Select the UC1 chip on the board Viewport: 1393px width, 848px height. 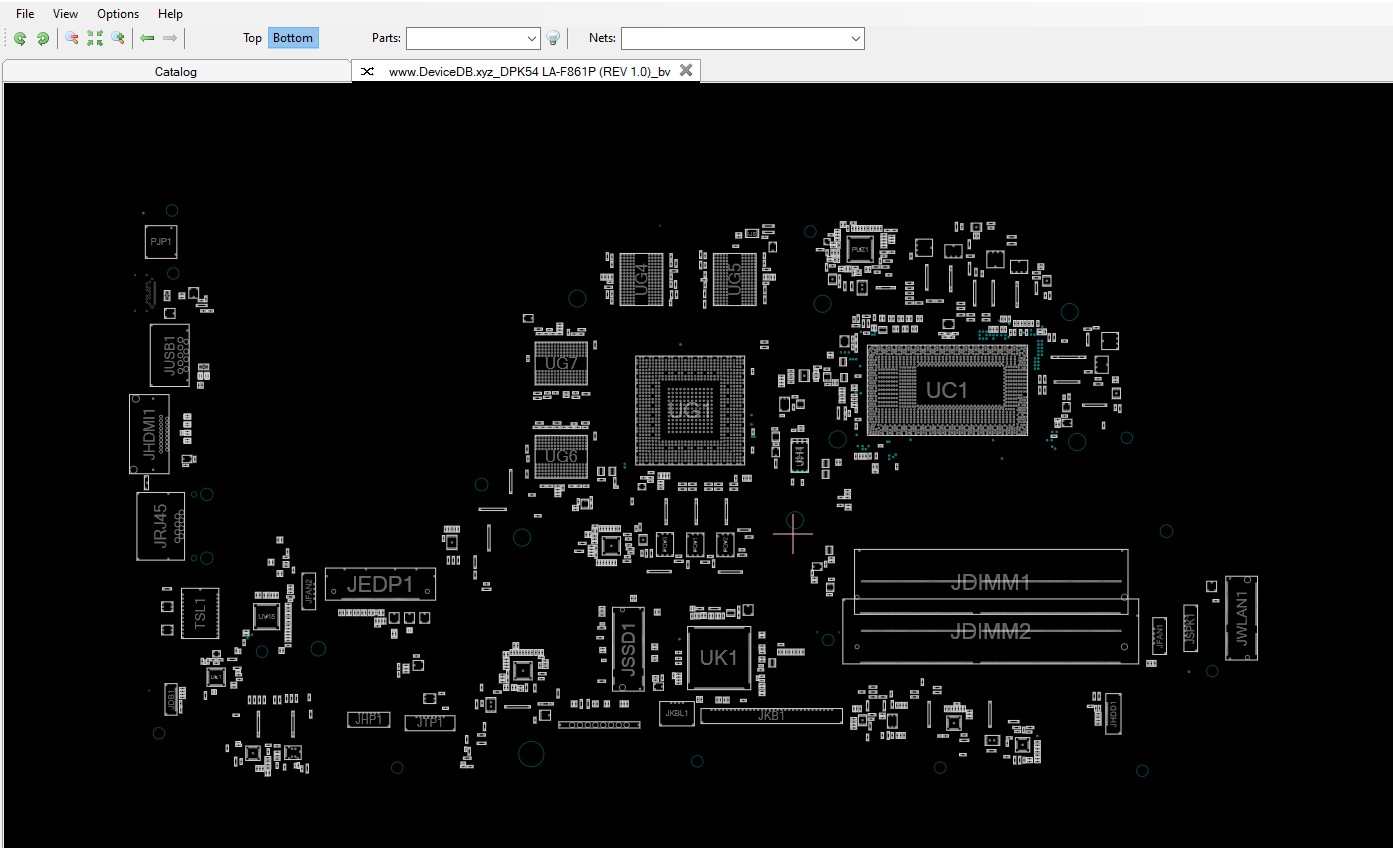tap(946, 390)
